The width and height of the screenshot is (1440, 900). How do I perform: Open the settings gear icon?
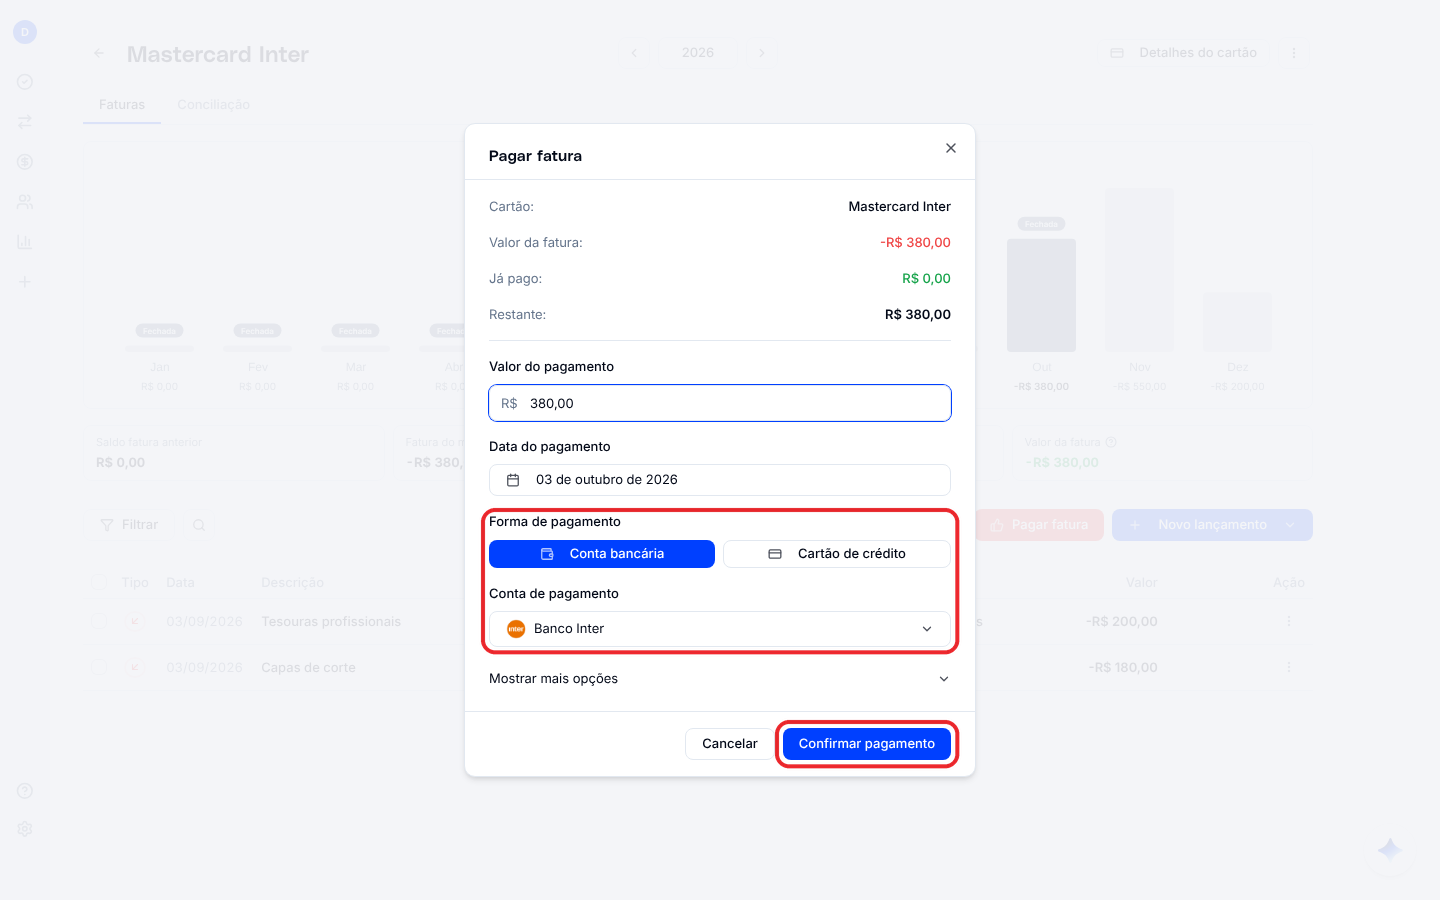[x=25, y=829]
